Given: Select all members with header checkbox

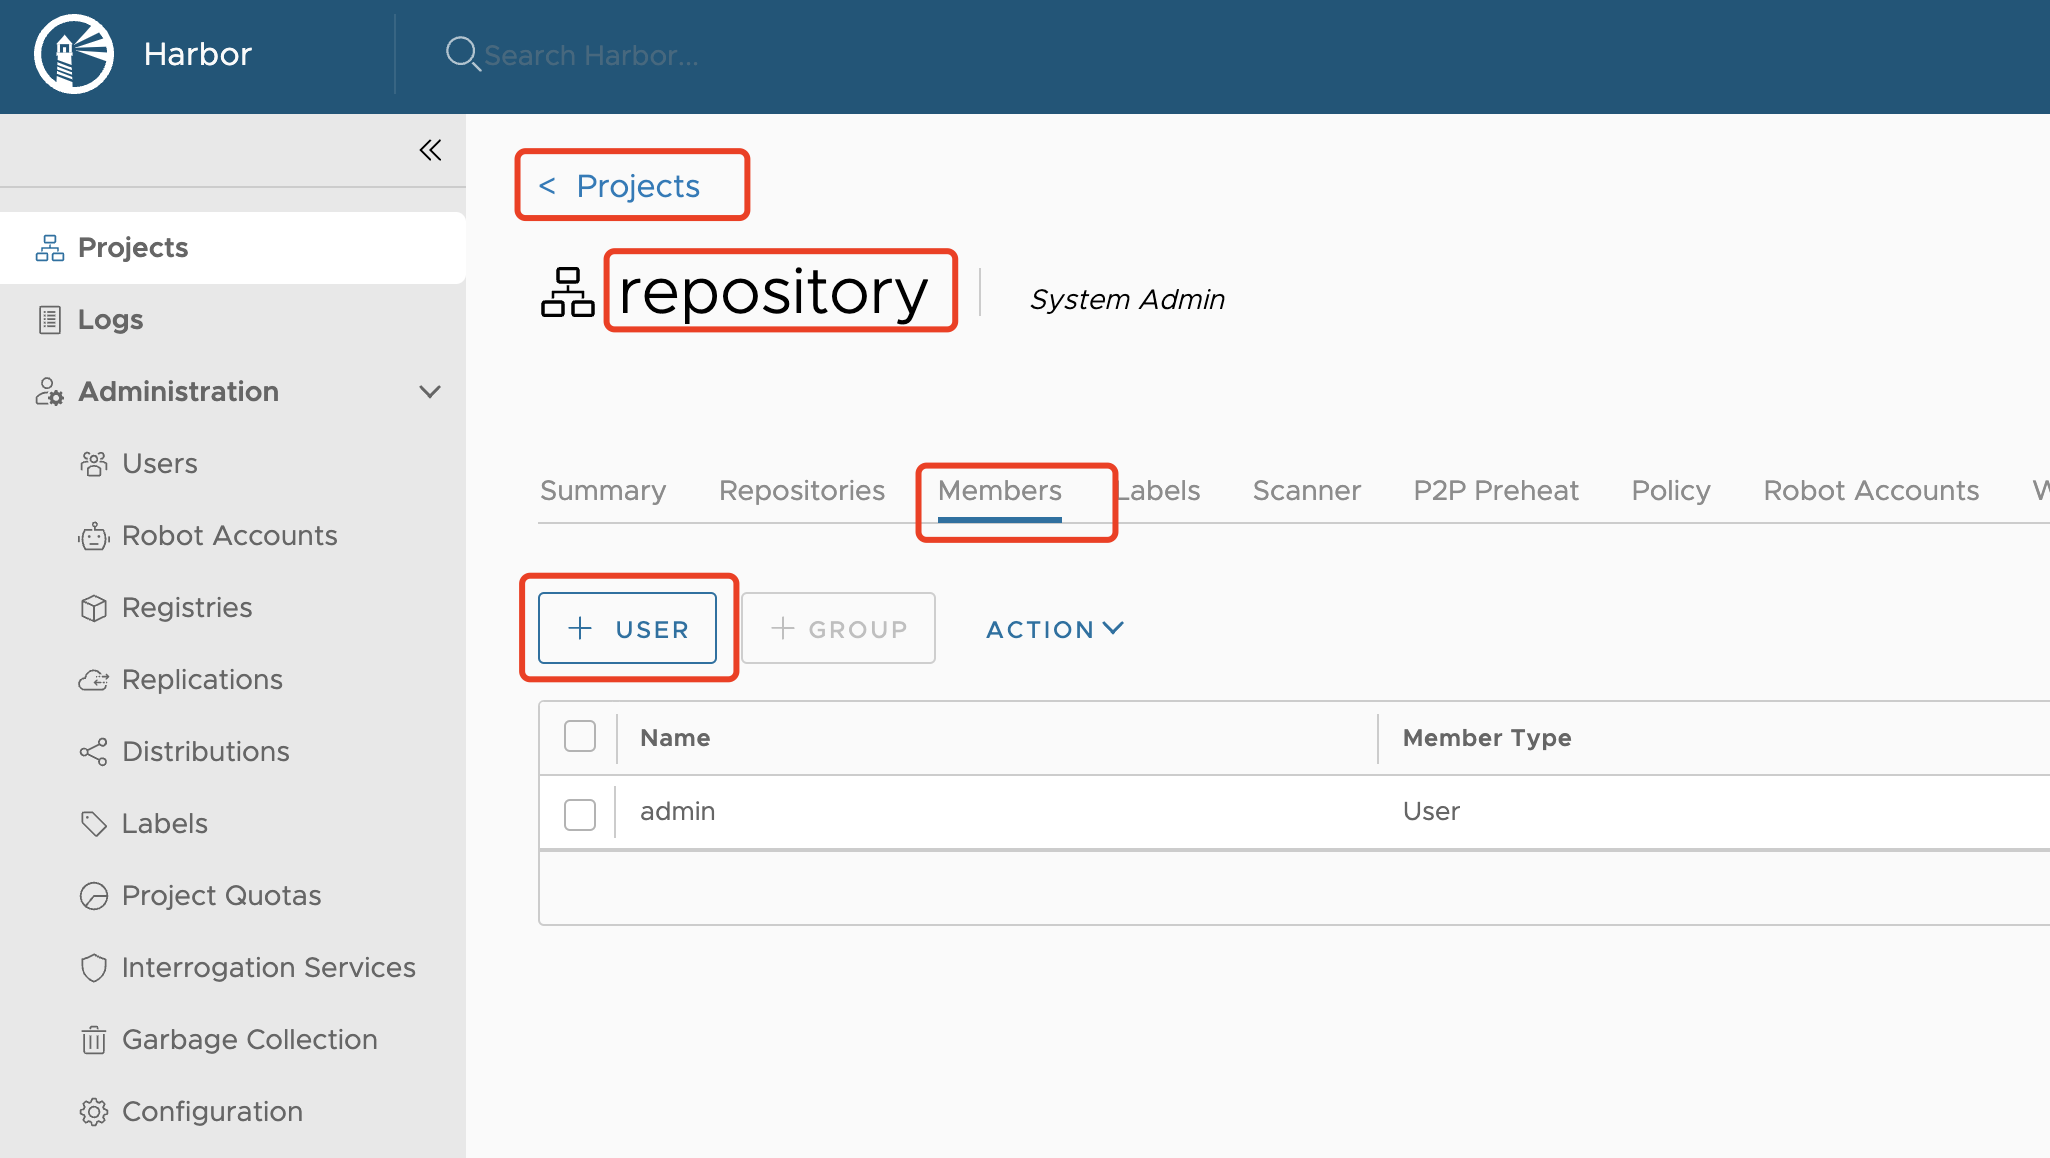Looking at the screenshot, I should 580,737.
